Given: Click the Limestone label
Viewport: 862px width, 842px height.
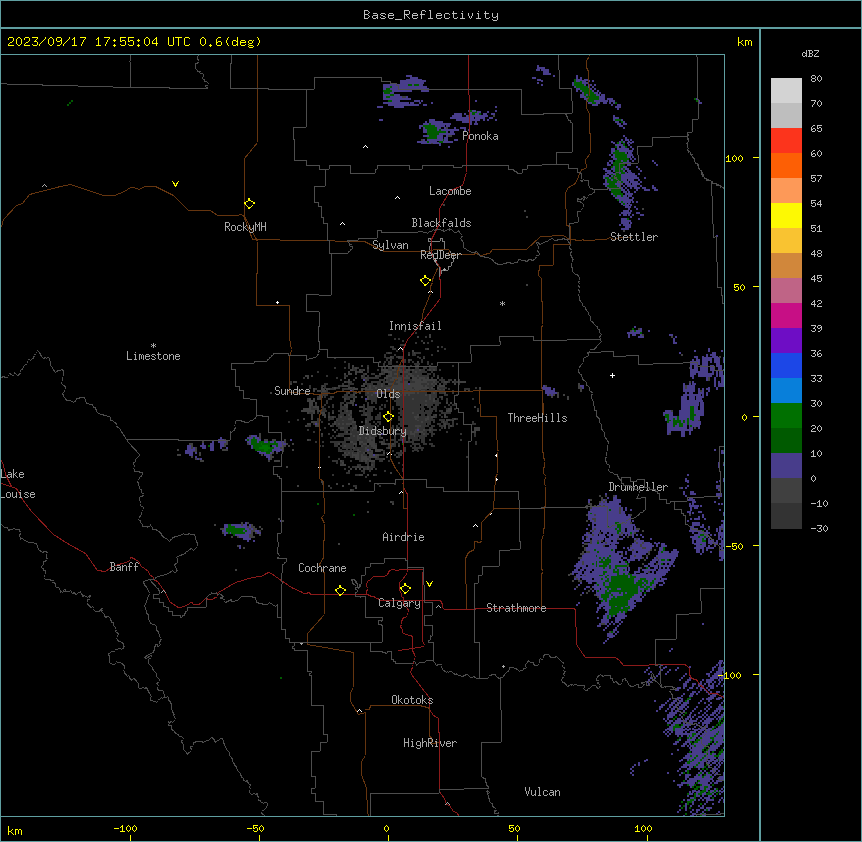Looking at the screenshot, I should click(153, 356).
